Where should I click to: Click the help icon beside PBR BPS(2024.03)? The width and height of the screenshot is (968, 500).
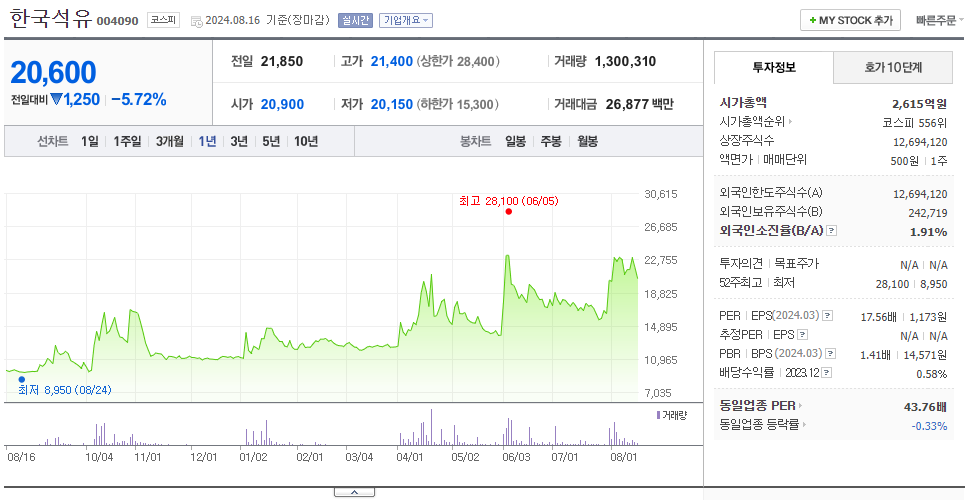coord(832,354)
